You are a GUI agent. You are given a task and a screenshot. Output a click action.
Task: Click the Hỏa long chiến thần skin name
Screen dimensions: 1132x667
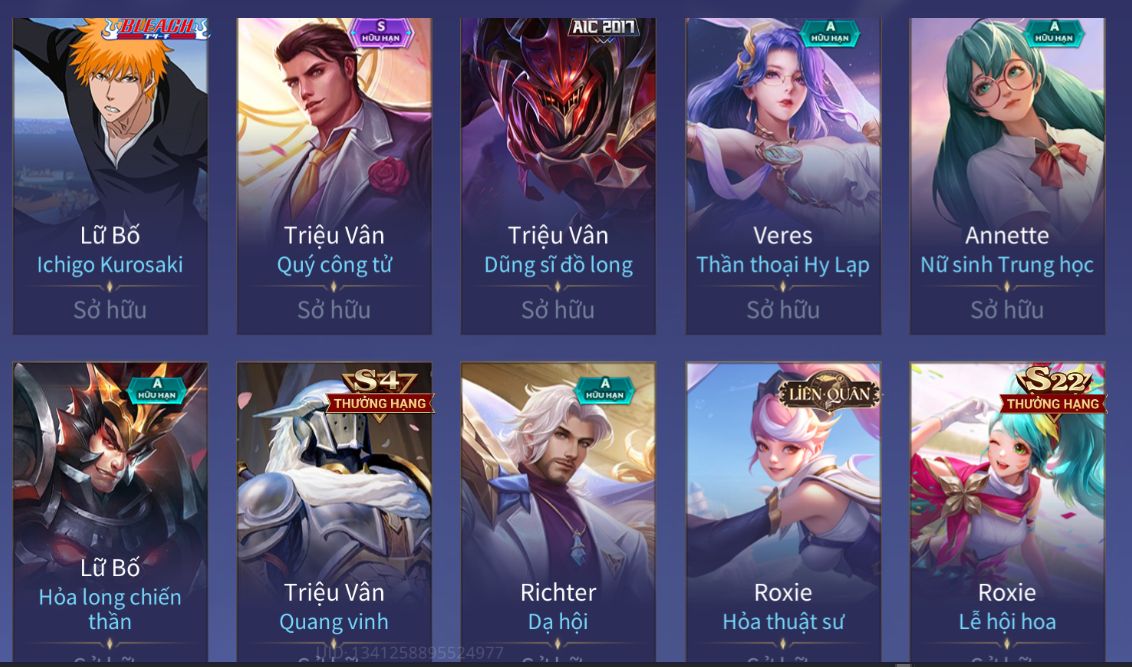tap(110, 609)
